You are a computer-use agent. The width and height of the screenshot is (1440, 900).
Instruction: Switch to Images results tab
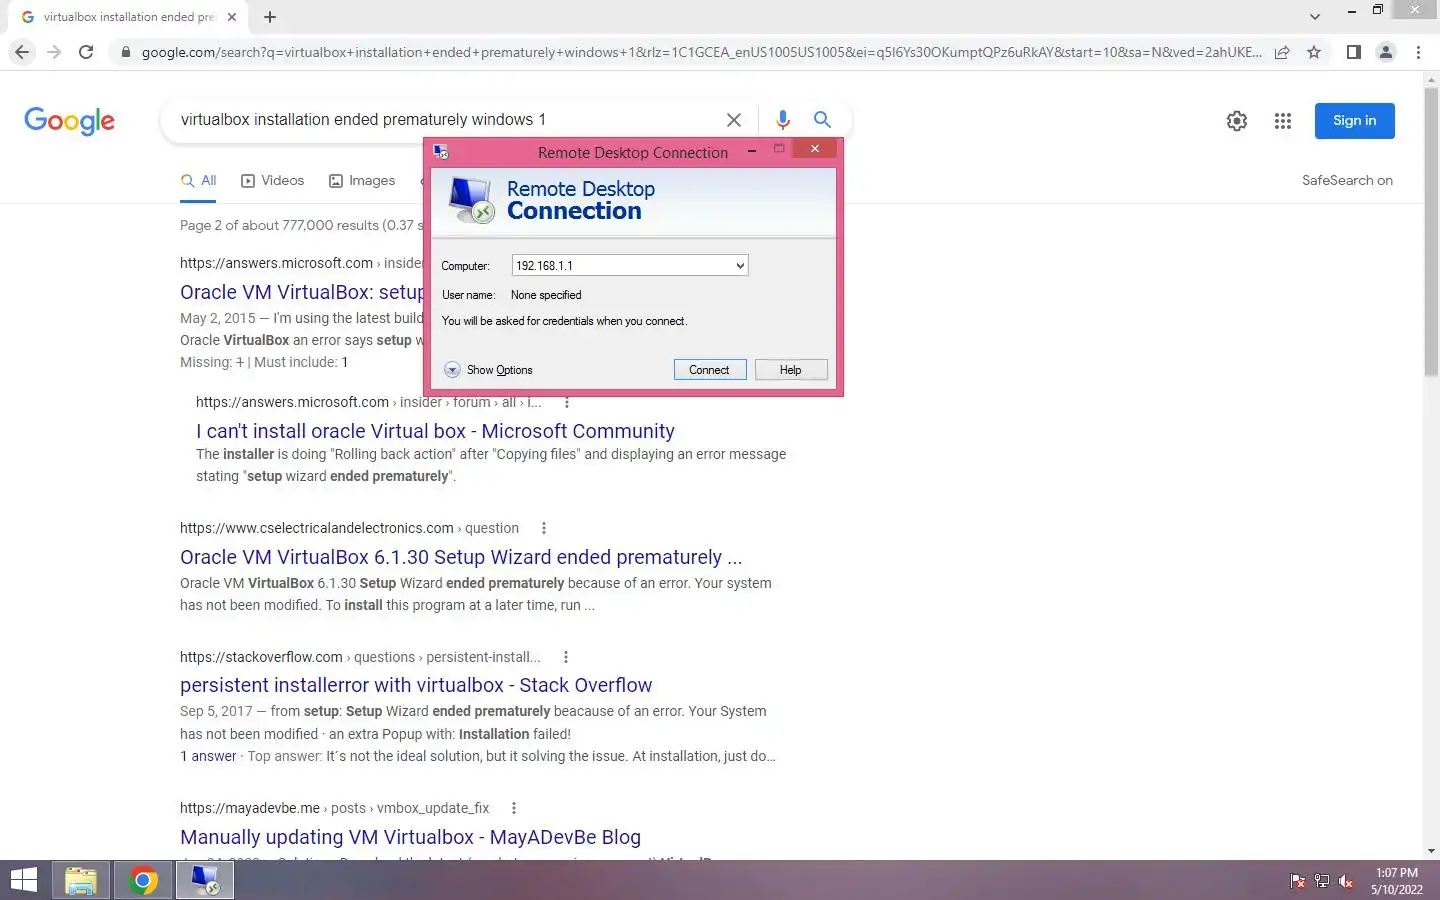point(362,181)
